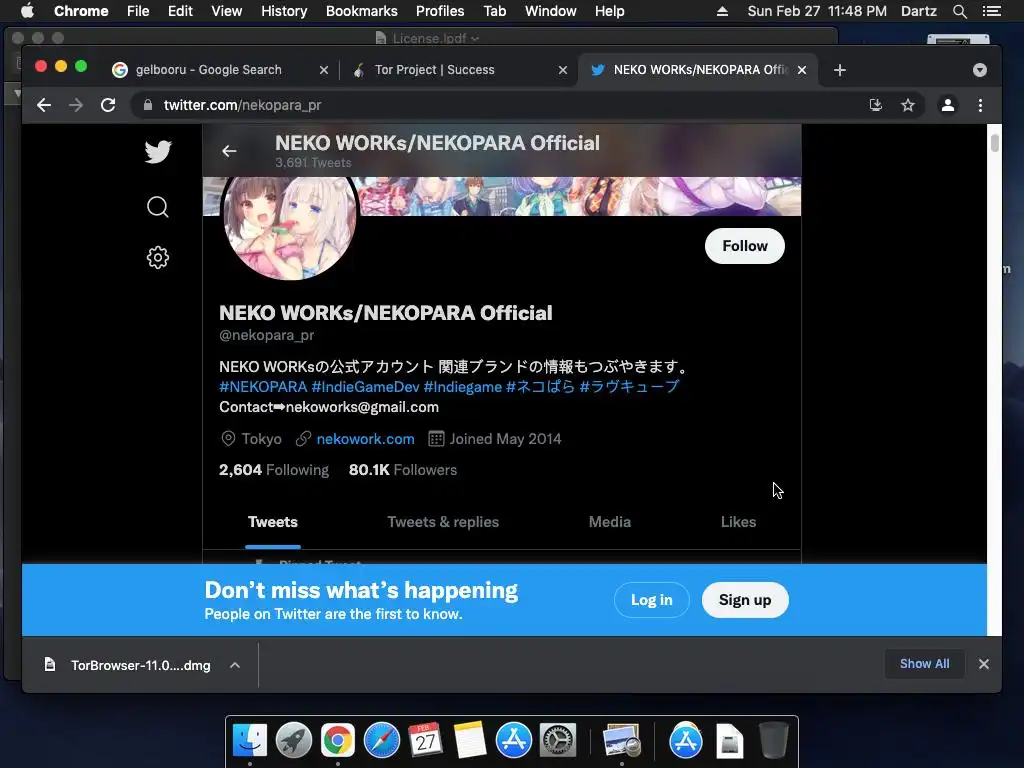Viewport: 1024px width, 768px height.
Task: Open Launchpad from the Dock
Action: (x=293, y=740)
